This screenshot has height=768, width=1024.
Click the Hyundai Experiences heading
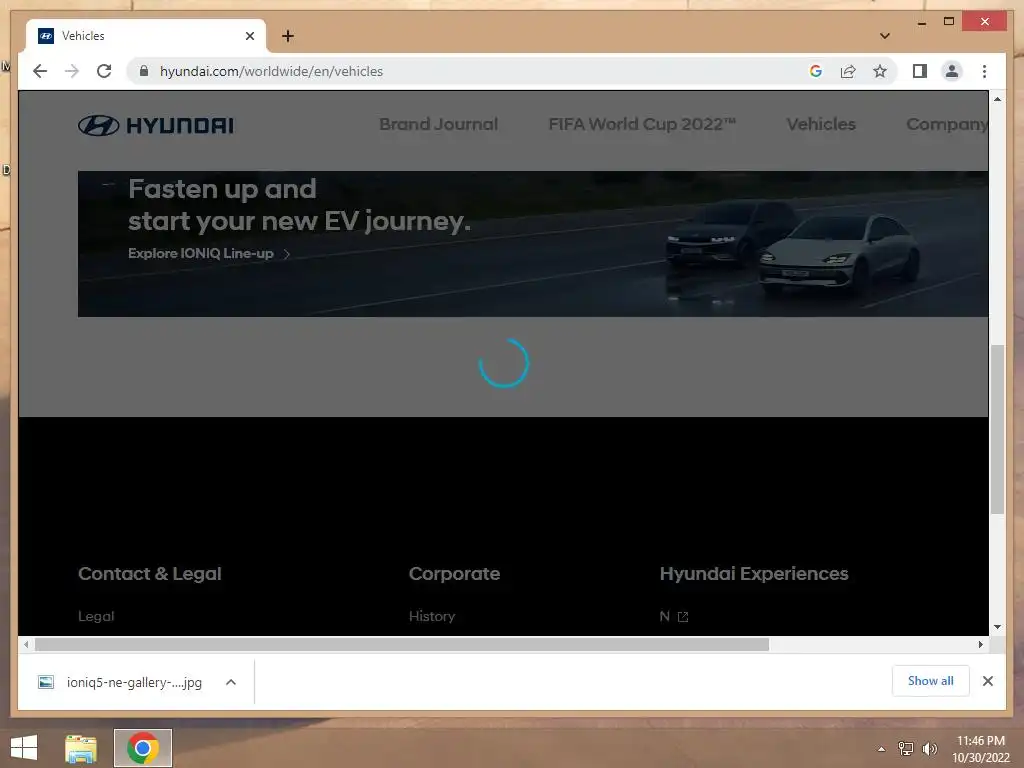tap(754, 573)
